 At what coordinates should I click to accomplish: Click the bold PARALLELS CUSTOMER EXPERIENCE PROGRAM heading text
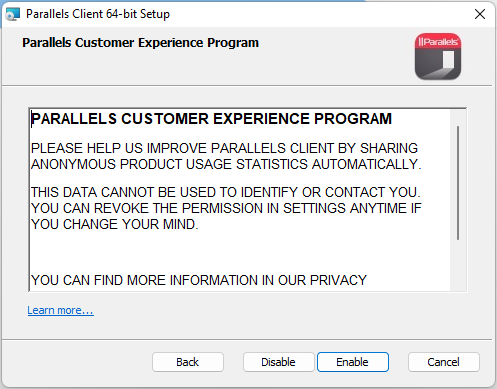coord(211,119)
